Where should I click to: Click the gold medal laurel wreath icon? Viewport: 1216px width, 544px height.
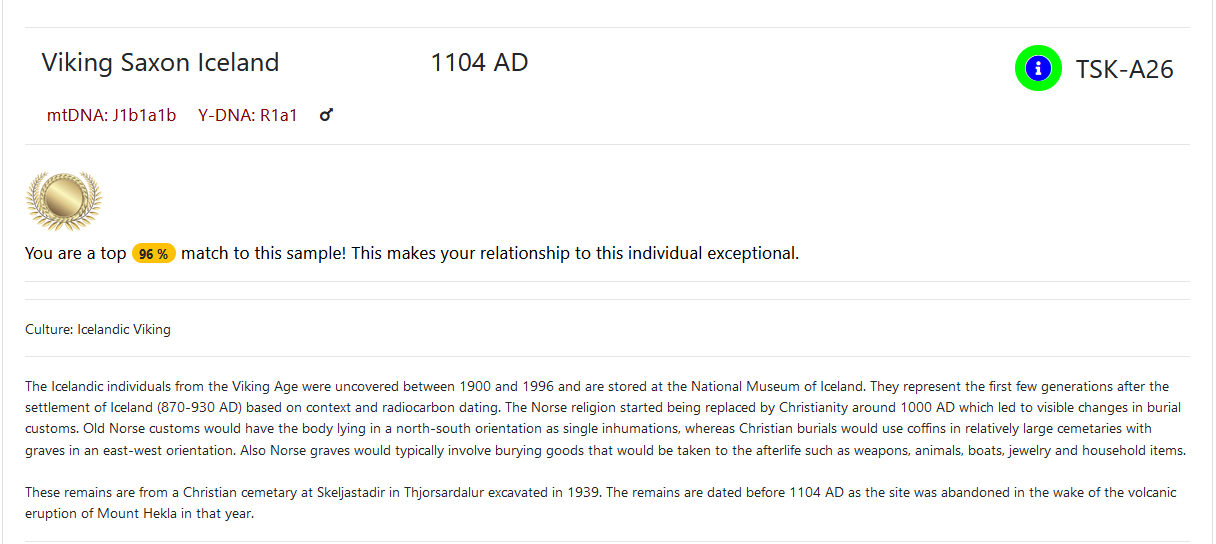point(63,200)
